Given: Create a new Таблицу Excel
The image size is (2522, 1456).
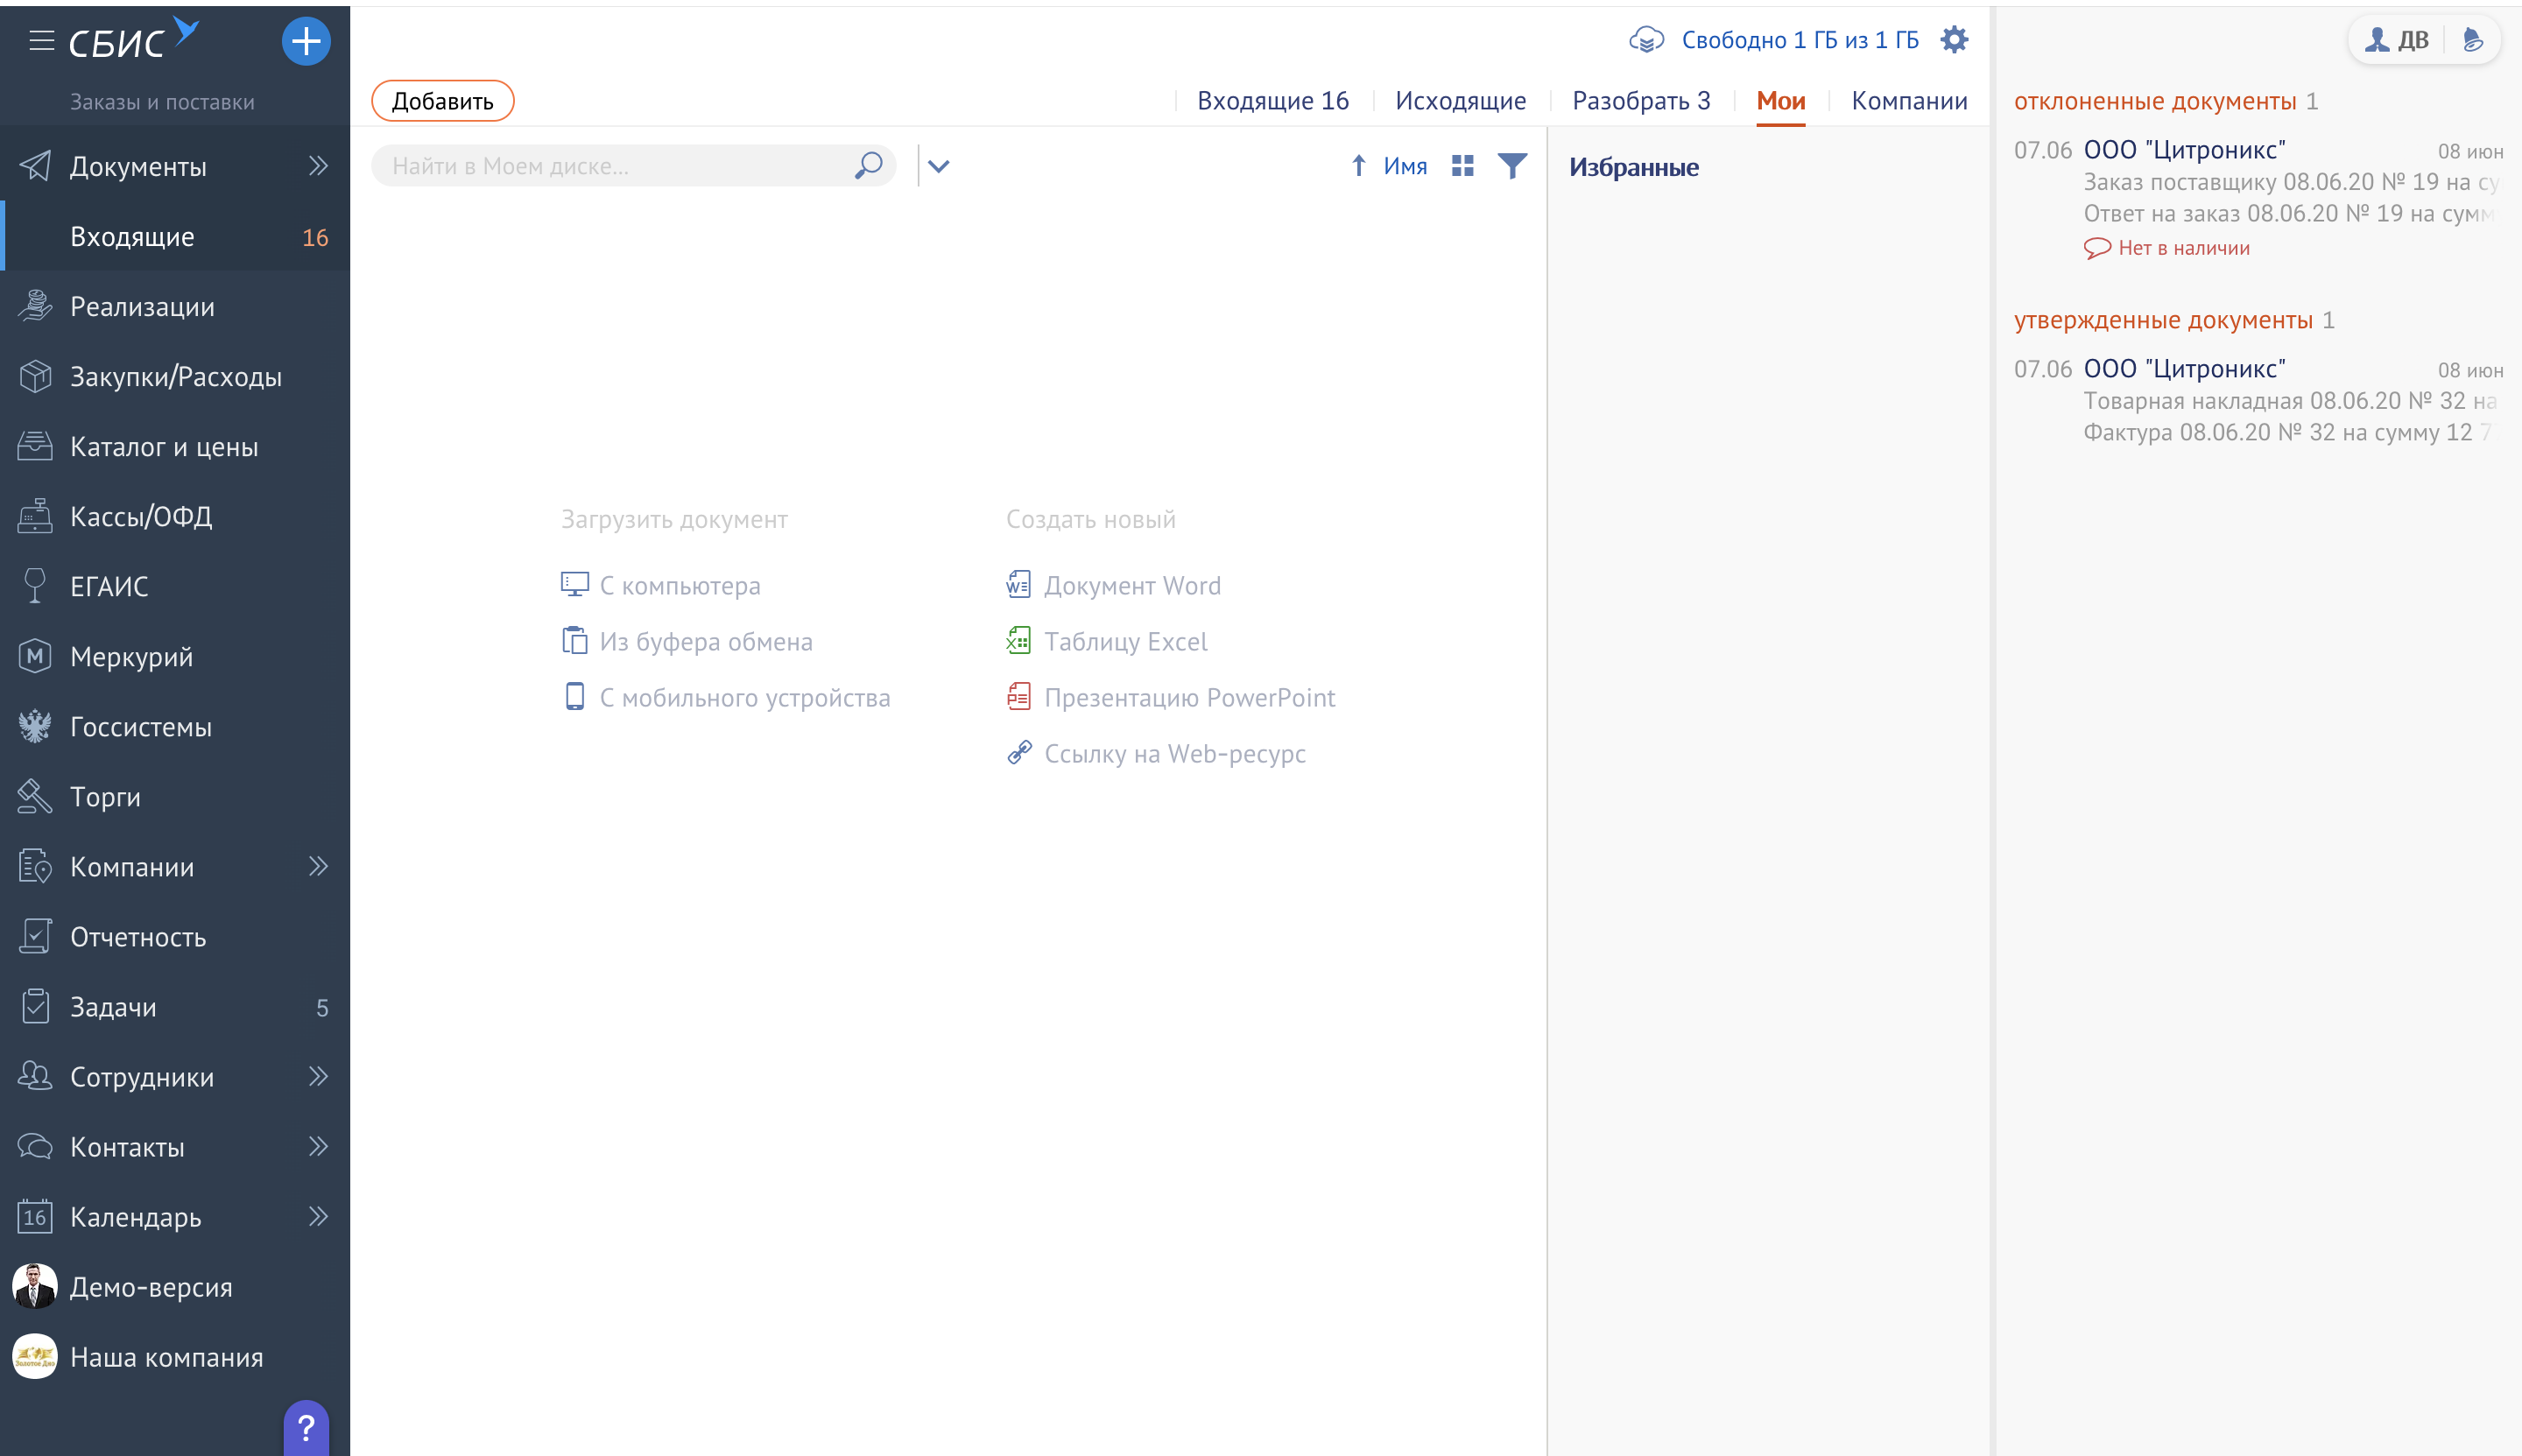Looking at the screenshot, I should [x=1125, y=642].
